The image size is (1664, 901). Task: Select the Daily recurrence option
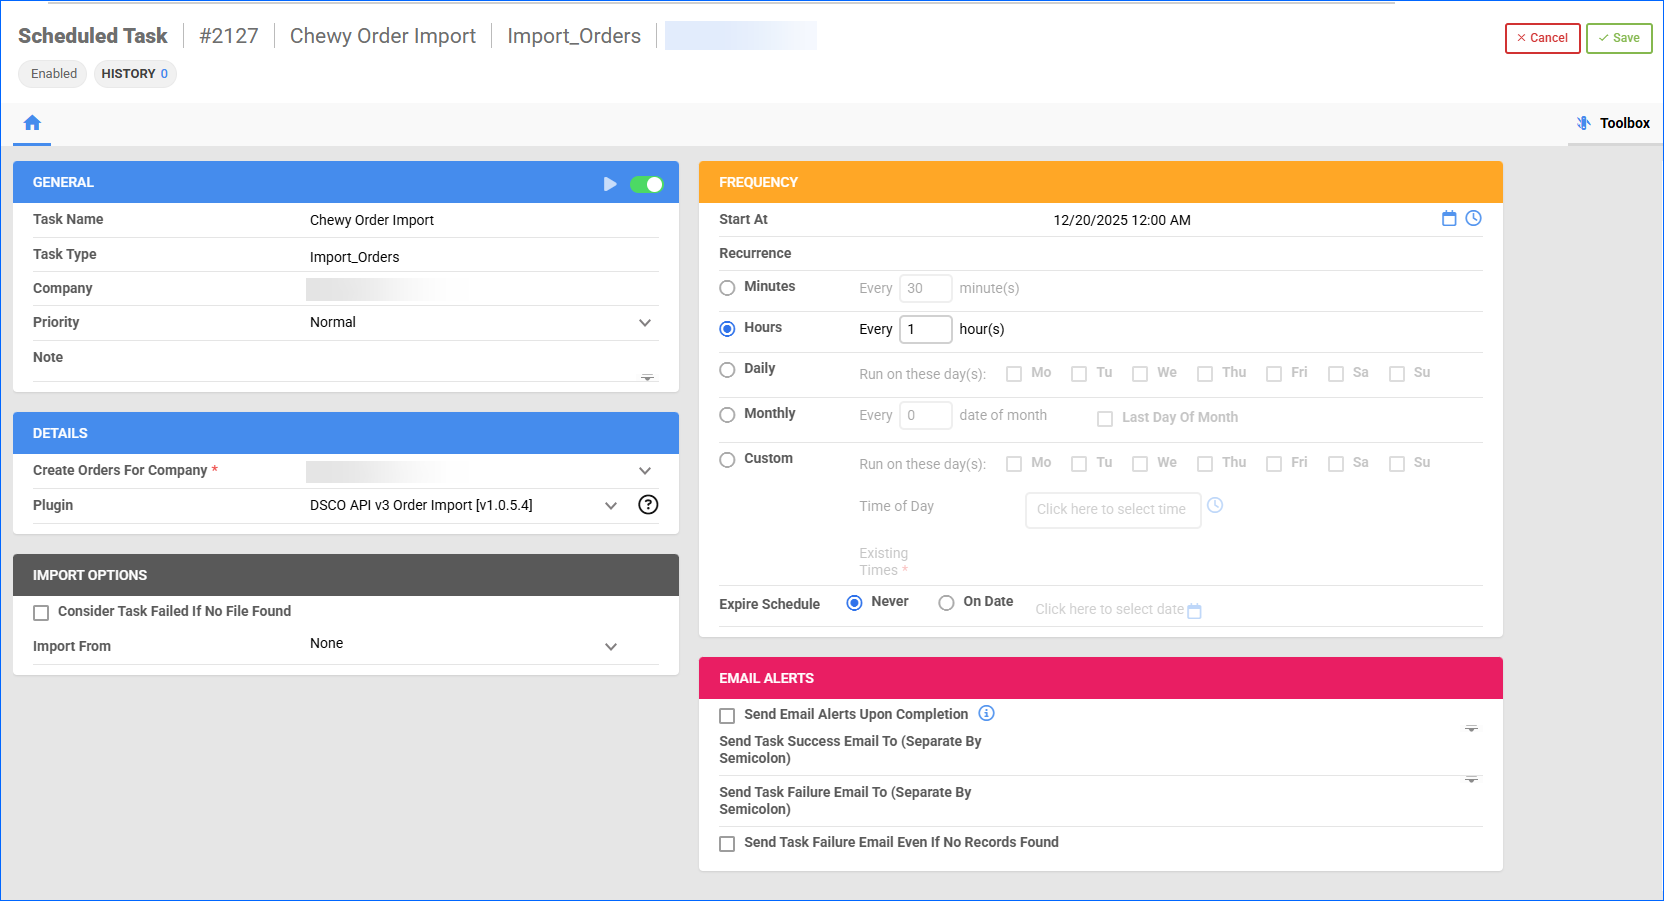coord(727,370)
